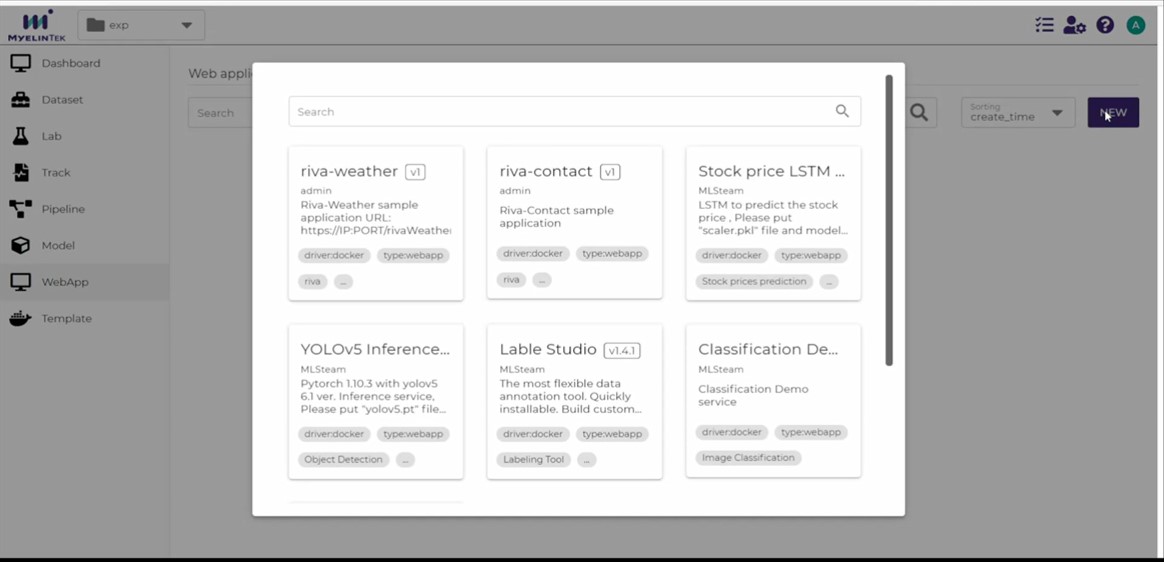Open Pipeline section in sidebar
This screenshot has width=1164, height=562.
click(x=63, y=209)
